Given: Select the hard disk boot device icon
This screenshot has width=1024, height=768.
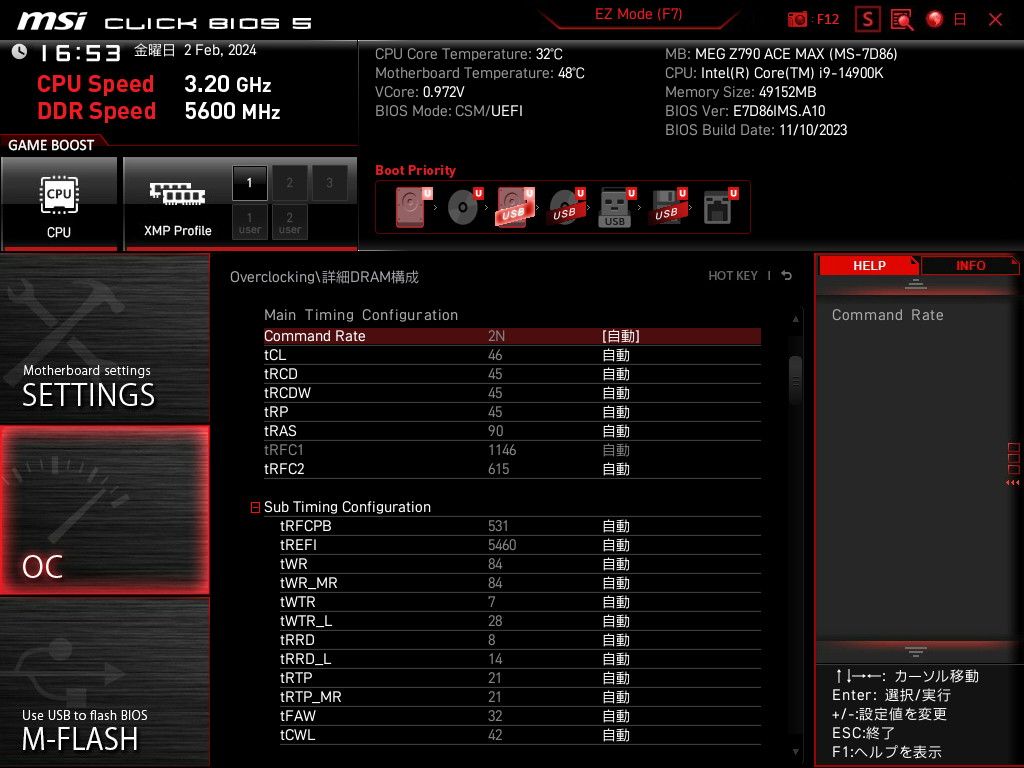Looking at the screenshot, I should (413, 207).
